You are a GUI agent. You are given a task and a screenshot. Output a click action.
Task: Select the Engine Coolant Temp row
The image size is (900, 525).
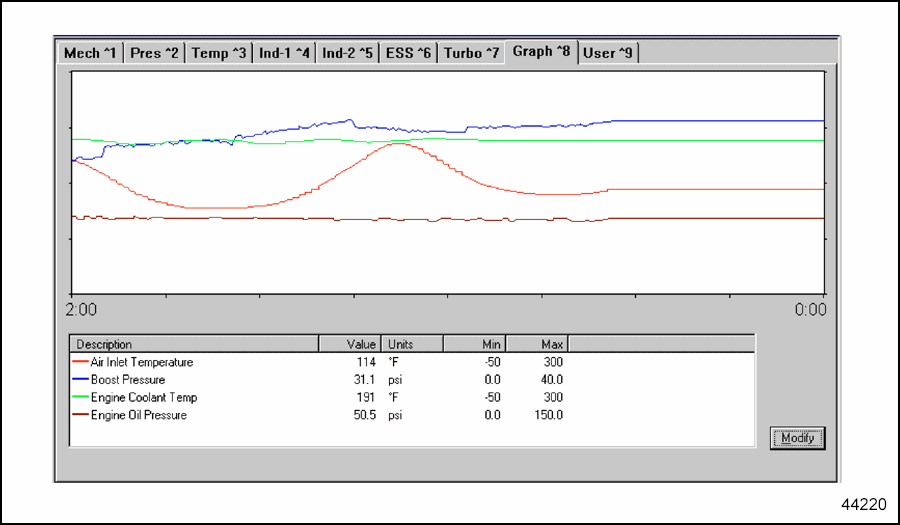(137, 397)
